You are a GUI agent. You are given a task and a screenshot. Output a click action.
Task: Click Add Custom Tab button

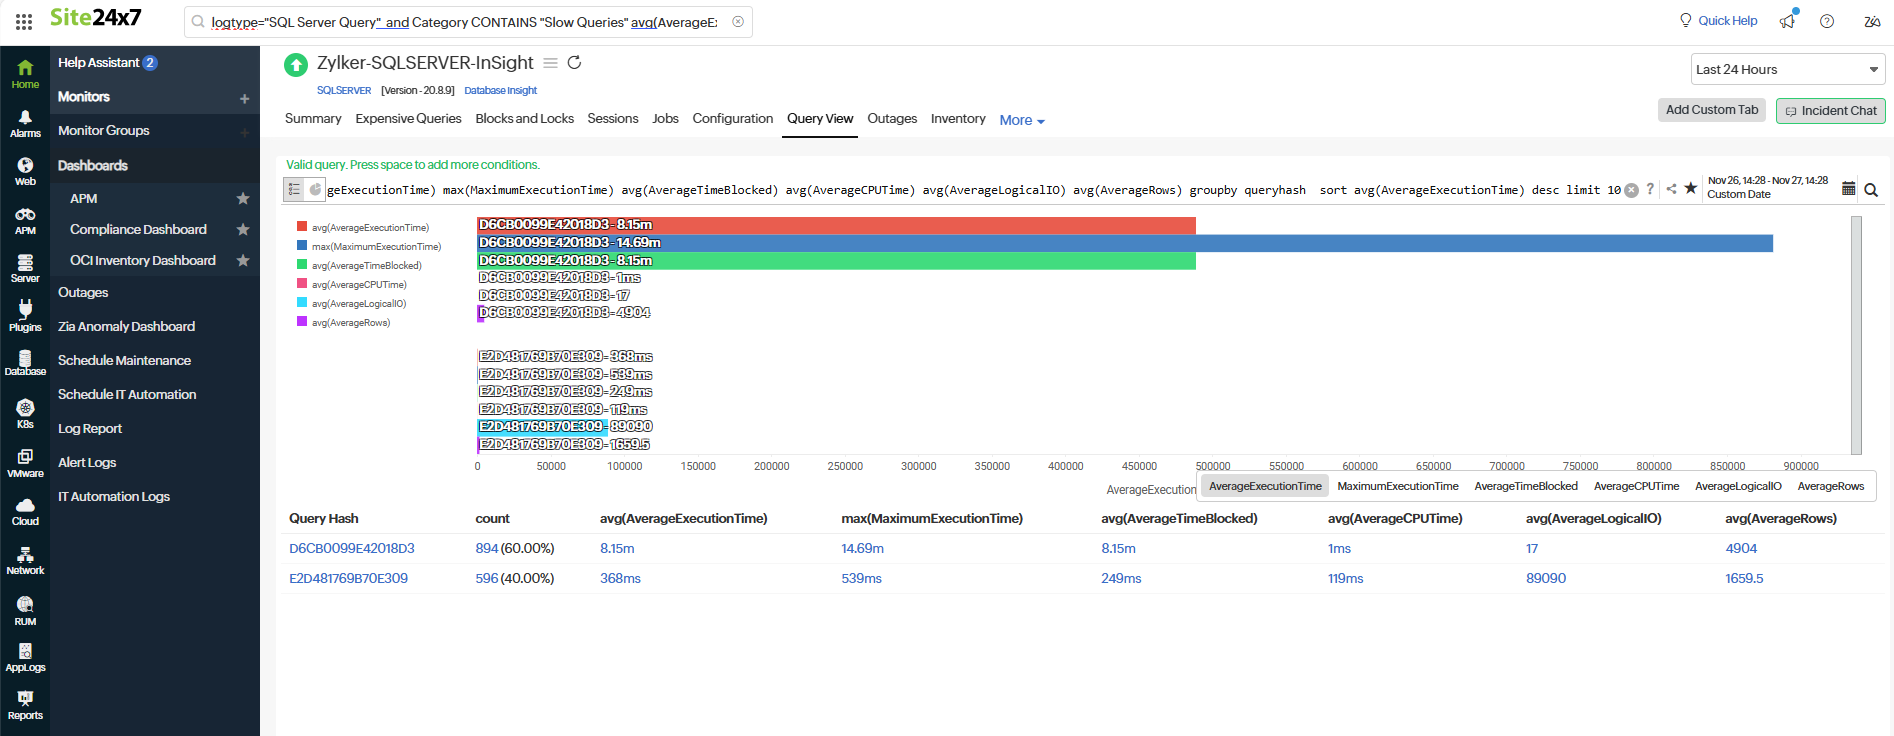click(x=1711, y=110)
